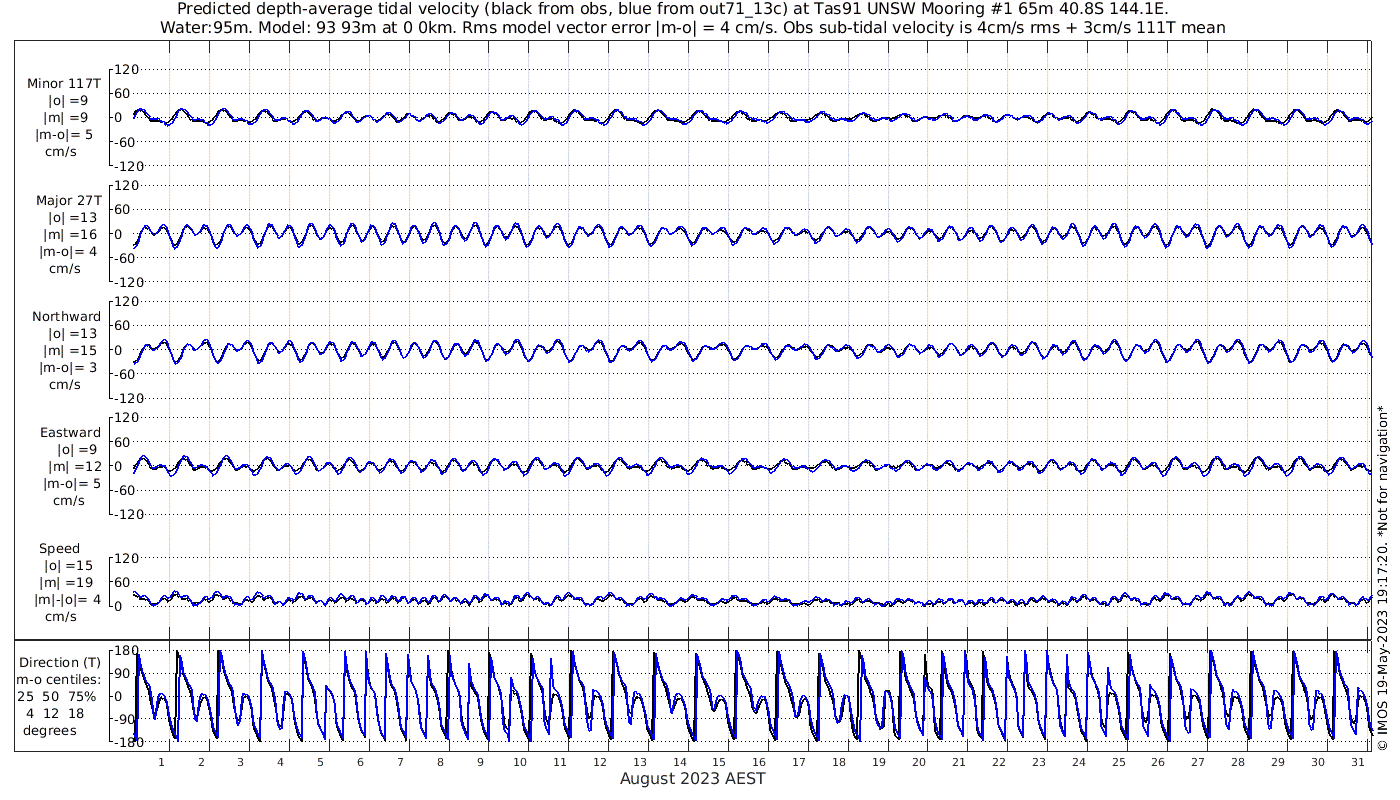Click the '120' tick of the Minor 117T axis

coord(125,69)
